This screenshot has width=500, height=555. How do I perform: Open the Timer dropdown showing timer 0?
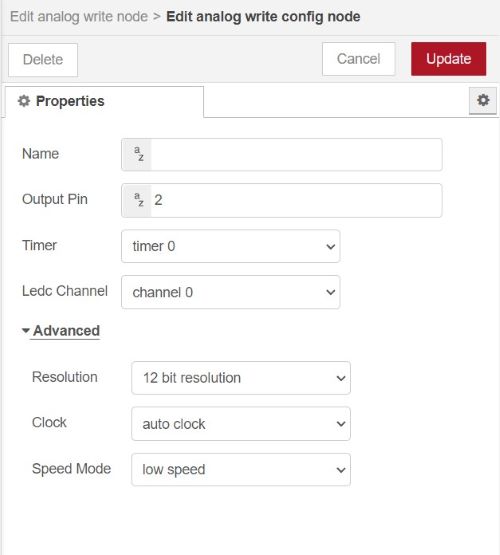[230, 246]
